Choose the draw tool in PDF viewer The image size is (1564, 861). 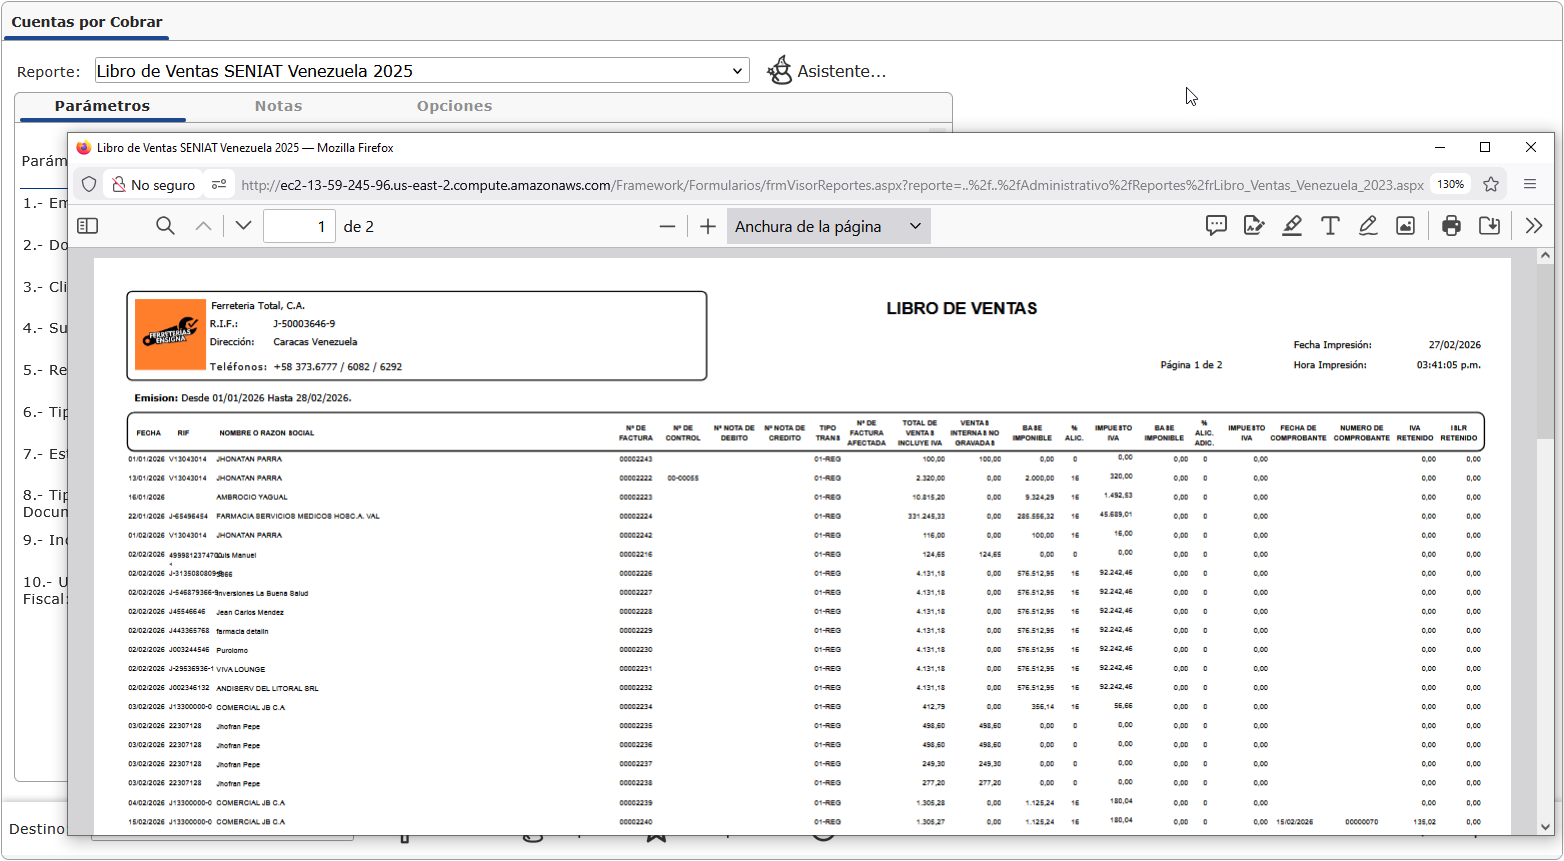pyautogui.click(x=1368, y=226)
